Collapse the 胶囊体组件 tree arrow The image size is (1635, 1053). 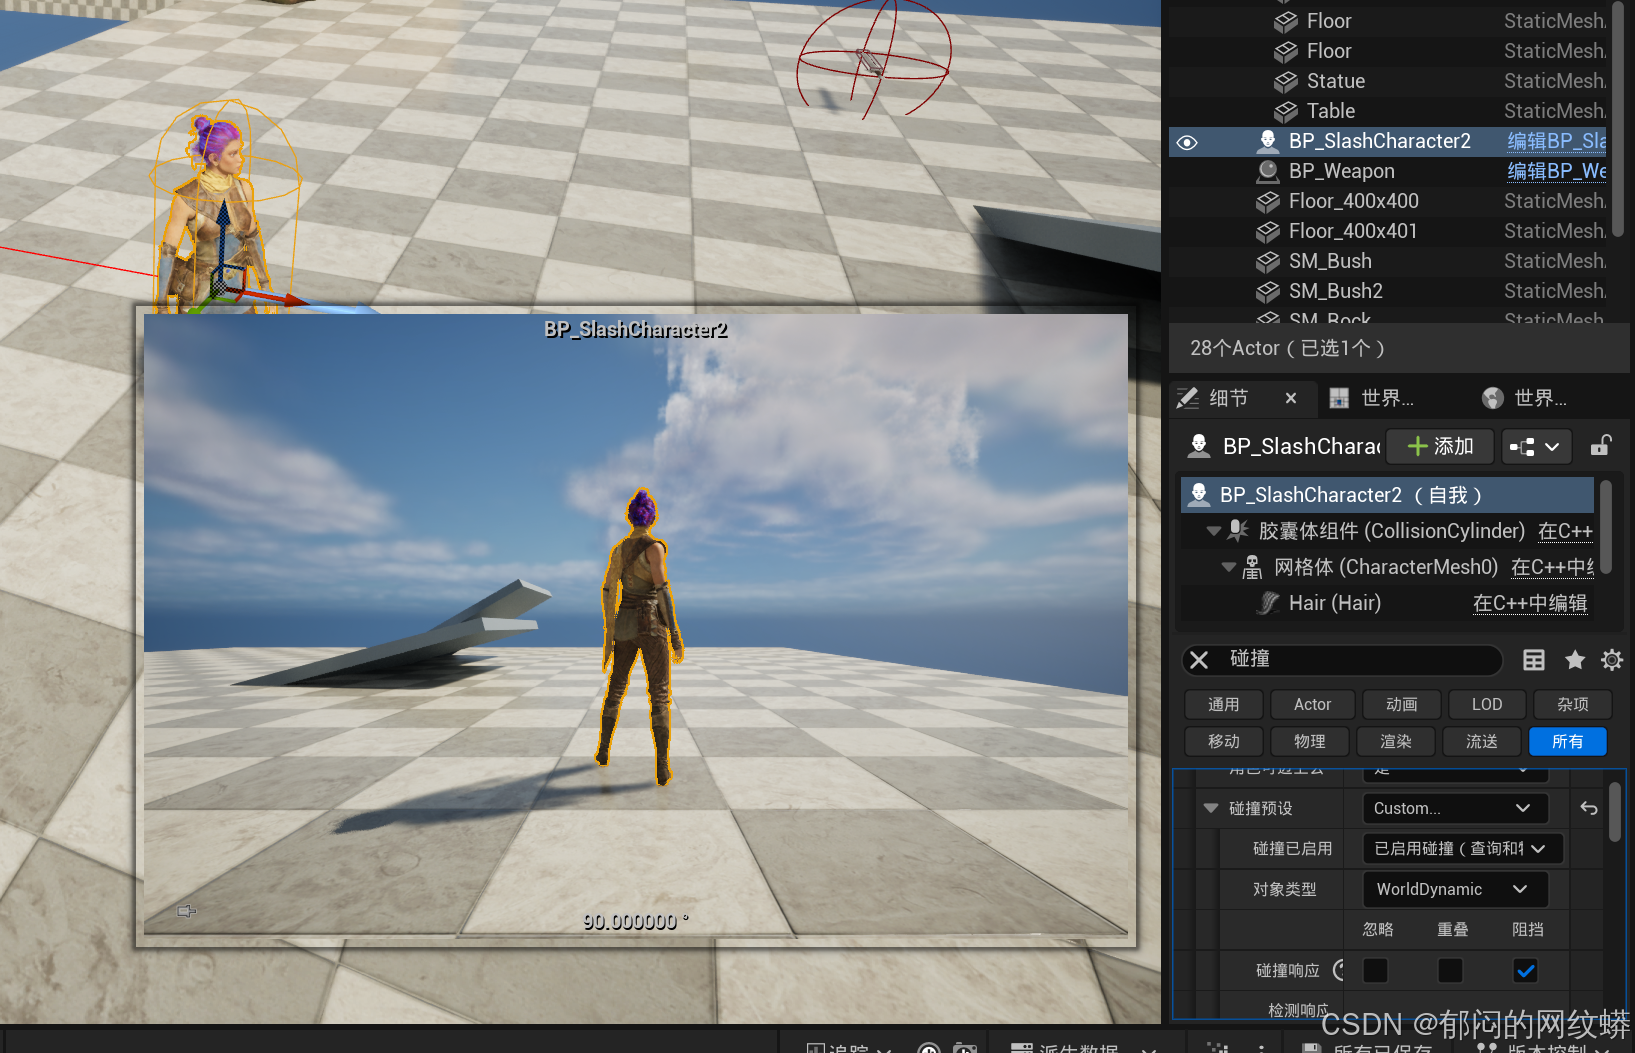1213,531
